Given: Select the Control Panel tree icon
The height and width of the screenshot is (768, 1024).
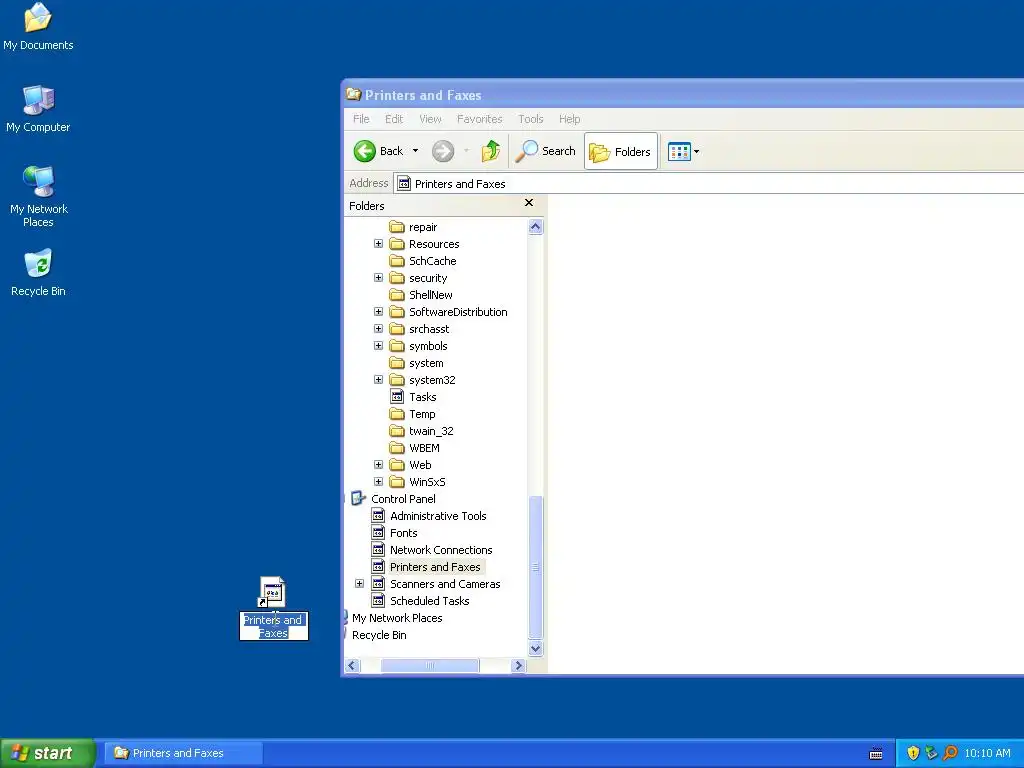Looking at the screenshot, I should coord(358,498).
